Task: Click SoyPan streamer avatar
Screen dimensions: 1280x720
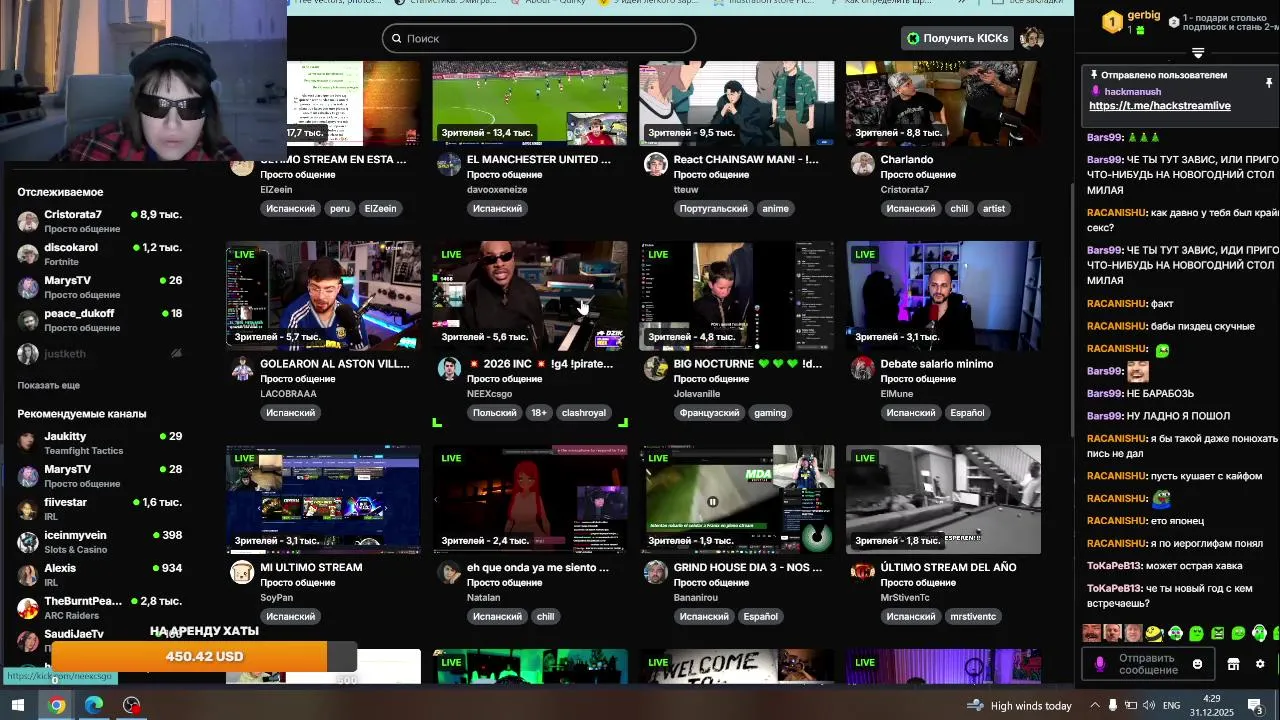Action: pos(242,572)
